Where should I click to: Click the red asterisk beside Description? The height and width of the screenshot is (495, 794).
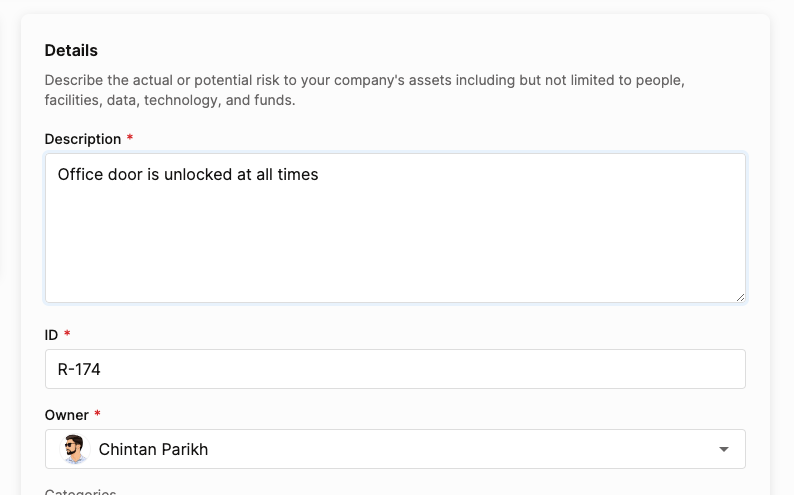[x=130, y=137]
